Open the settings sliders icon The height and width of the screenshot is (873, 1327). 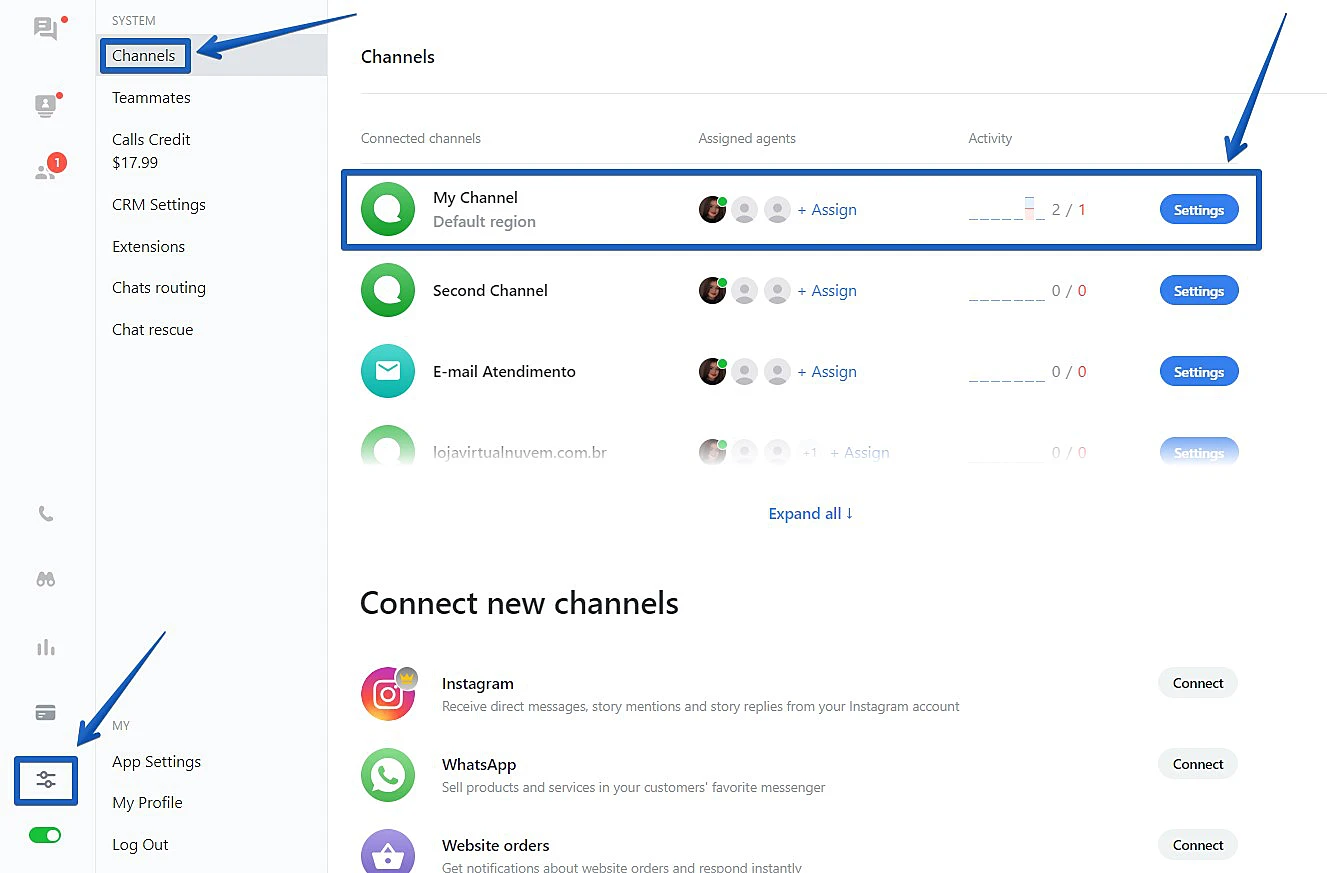pos(46,780)
